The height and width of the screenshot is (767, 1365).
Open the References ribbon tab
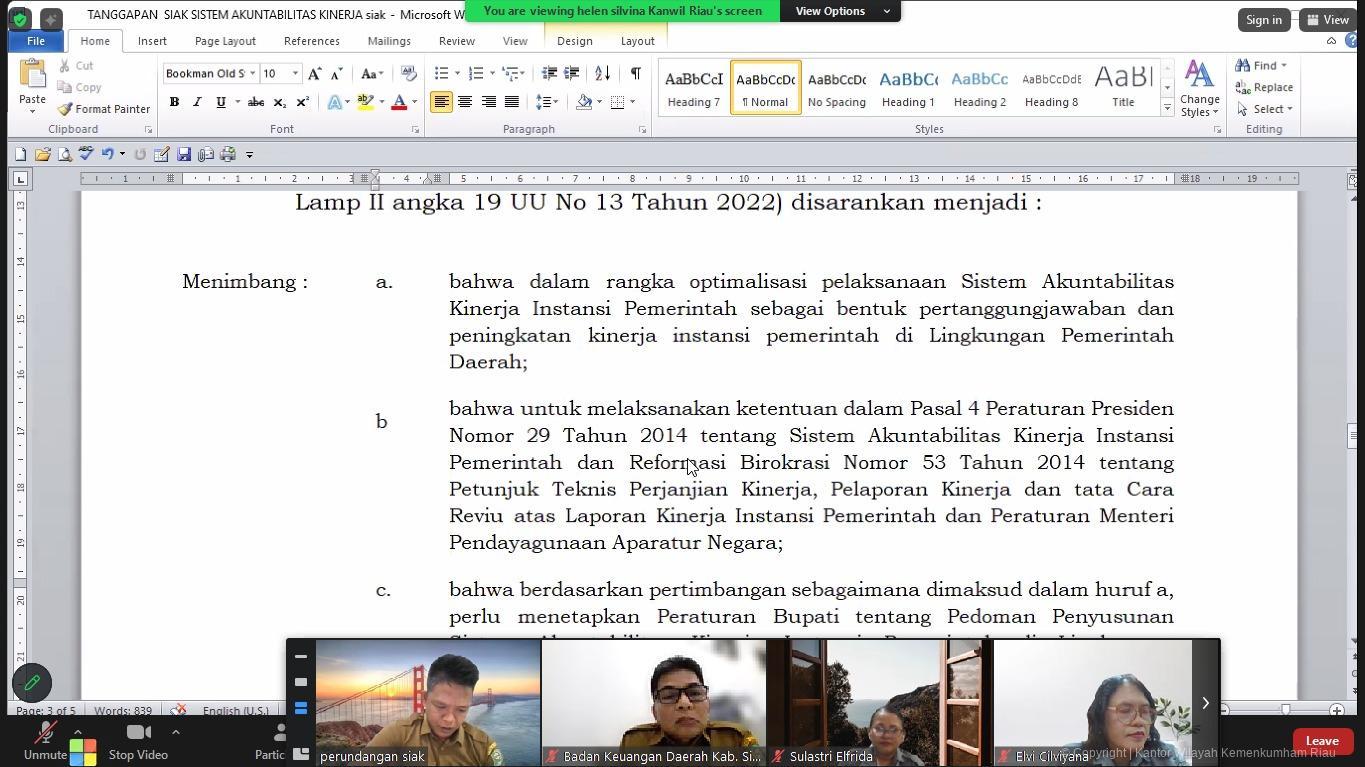coord(311,41)
